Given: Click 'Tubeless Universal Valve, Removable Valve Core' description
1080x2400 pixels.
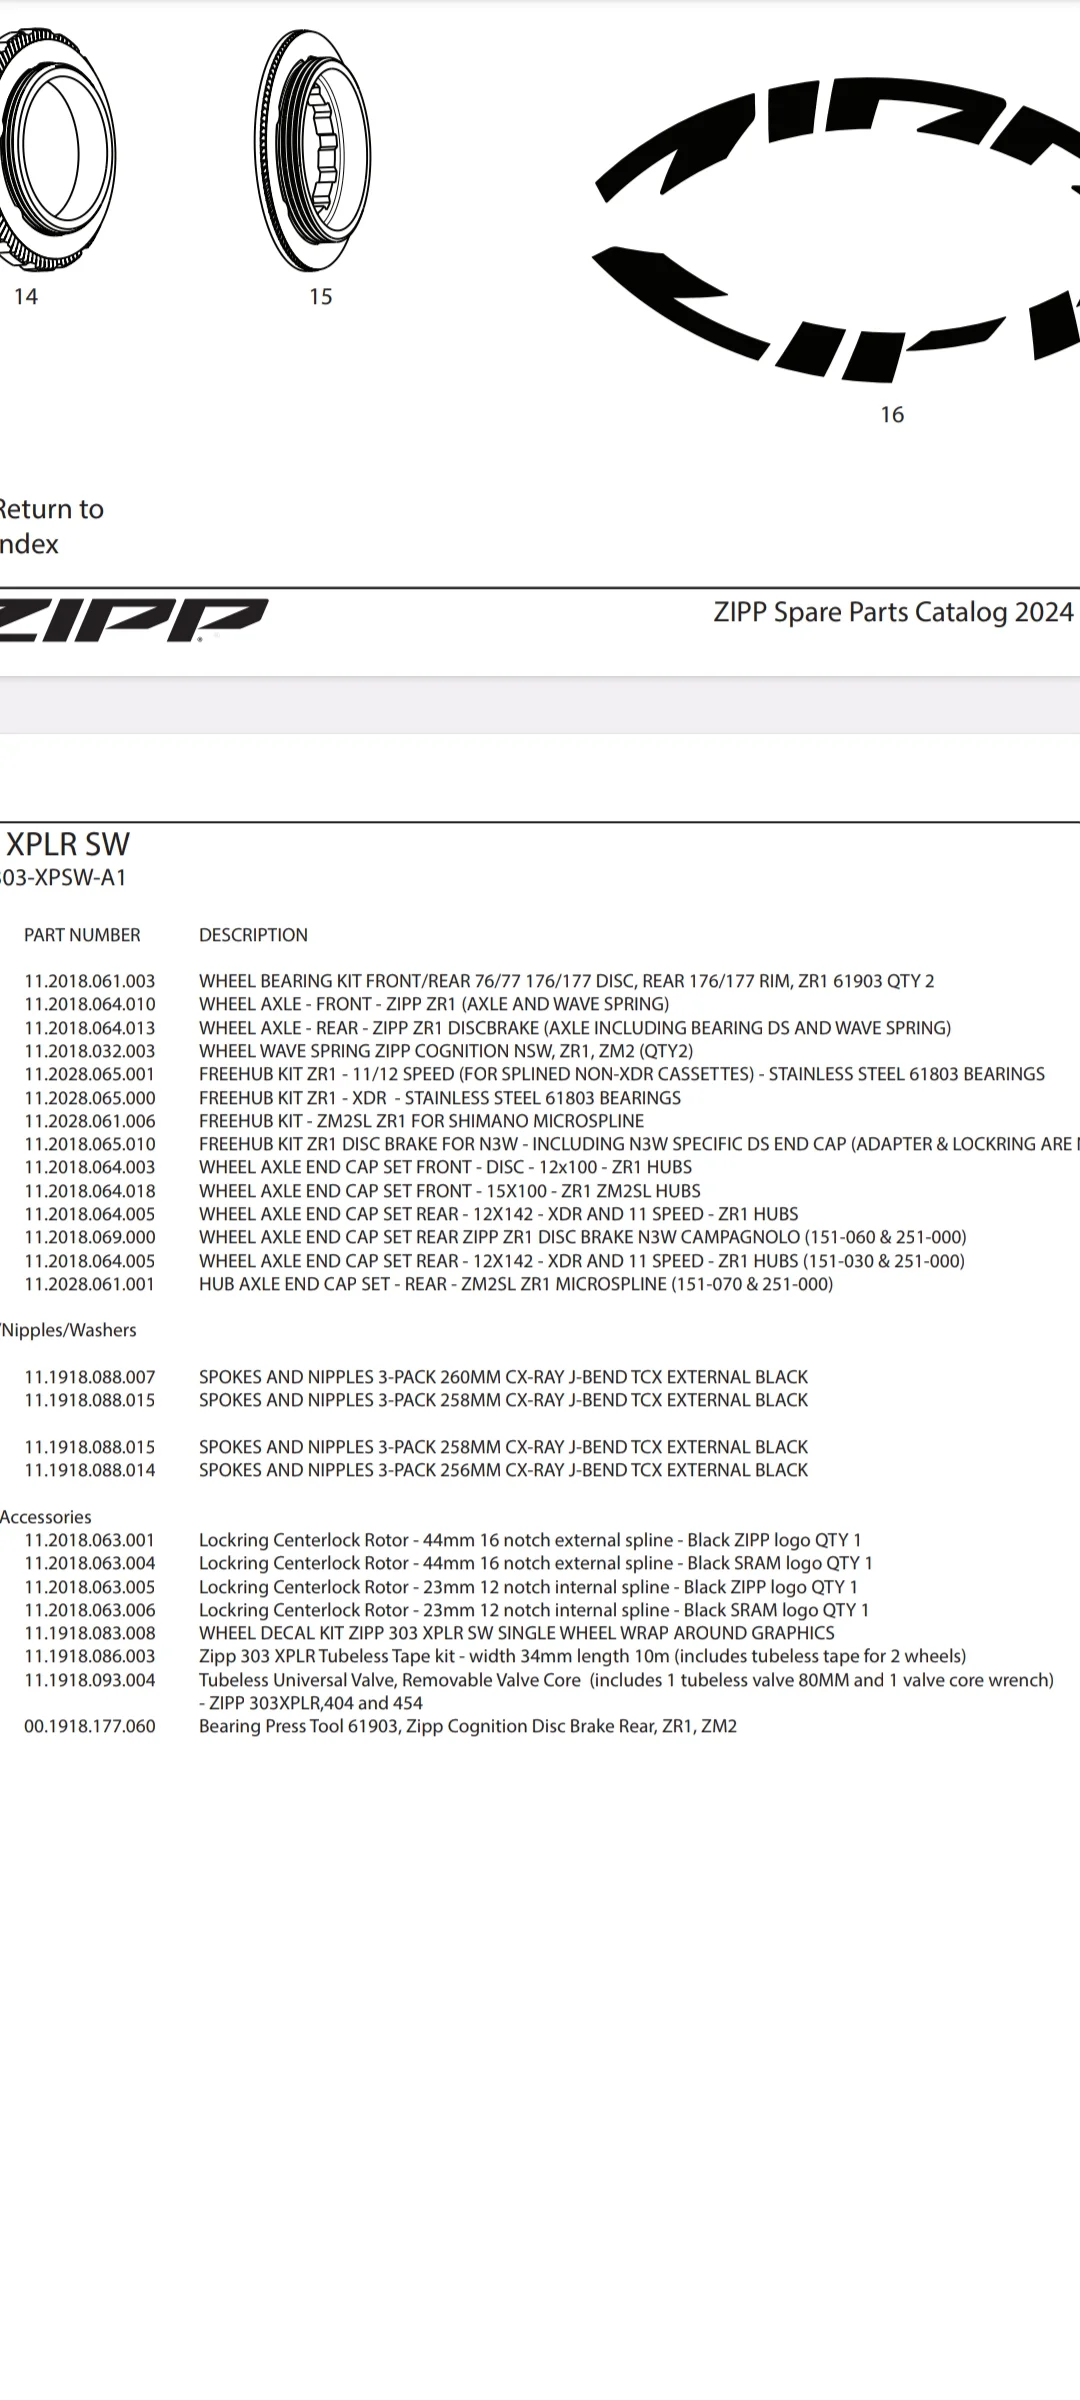Looking at the screenshot, I should coord(626,1691).
